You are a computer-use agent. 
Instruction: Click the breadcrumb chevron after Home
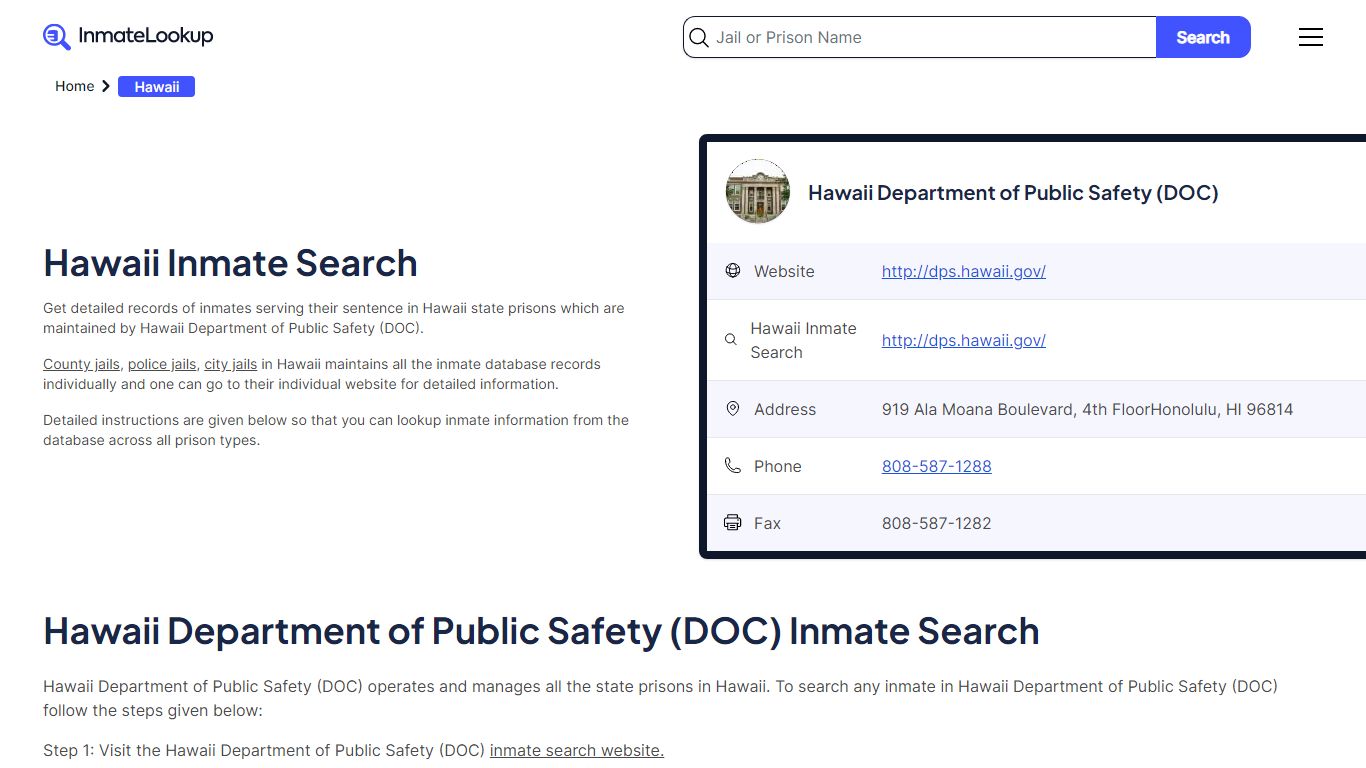(x=106, y=86)
